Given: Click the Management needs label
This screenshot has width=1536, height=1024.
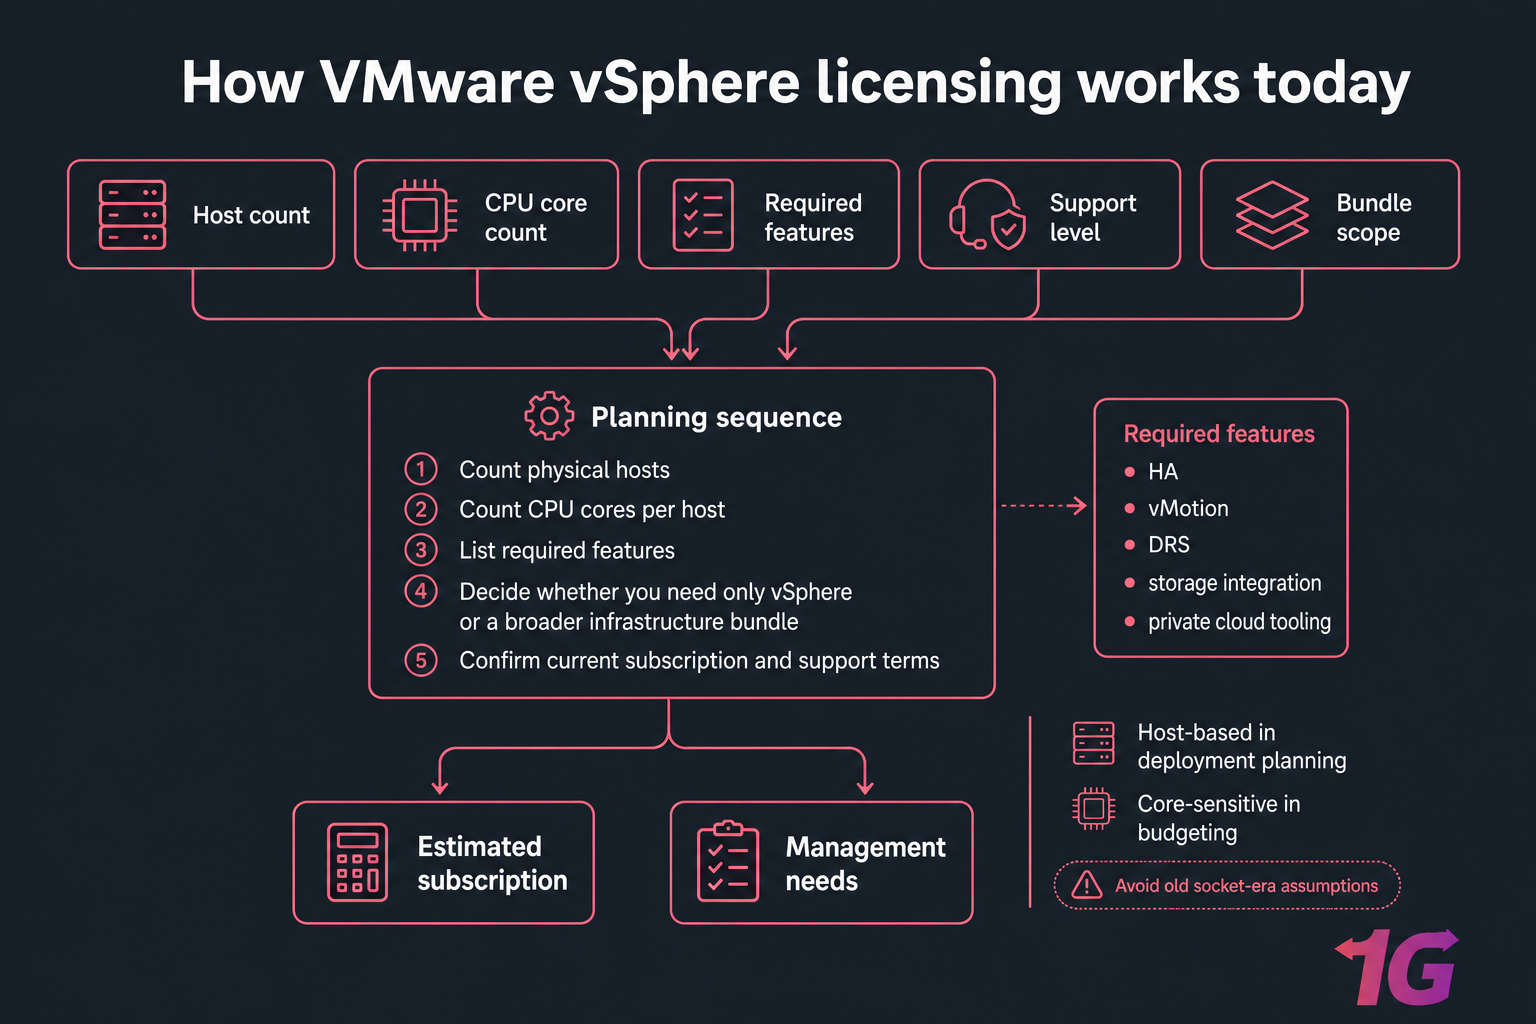Looking at the screenshot, I should pyautogui.click(x=865, y=864).
